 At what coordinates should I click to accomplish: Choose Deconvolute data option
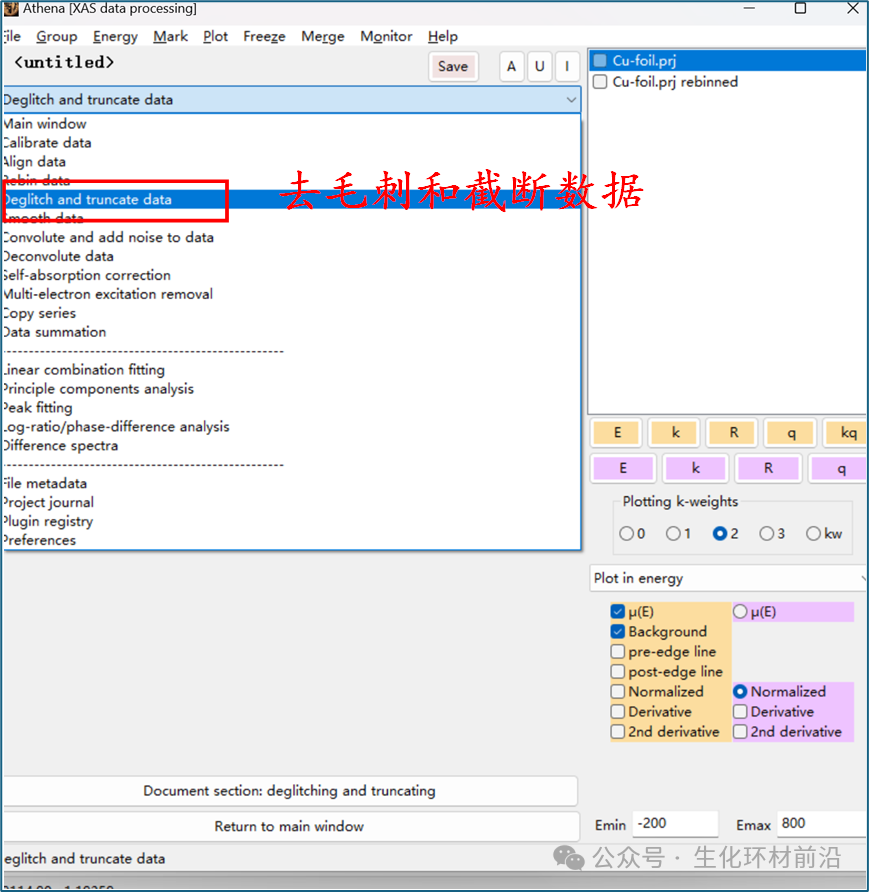tap(292, 256)
